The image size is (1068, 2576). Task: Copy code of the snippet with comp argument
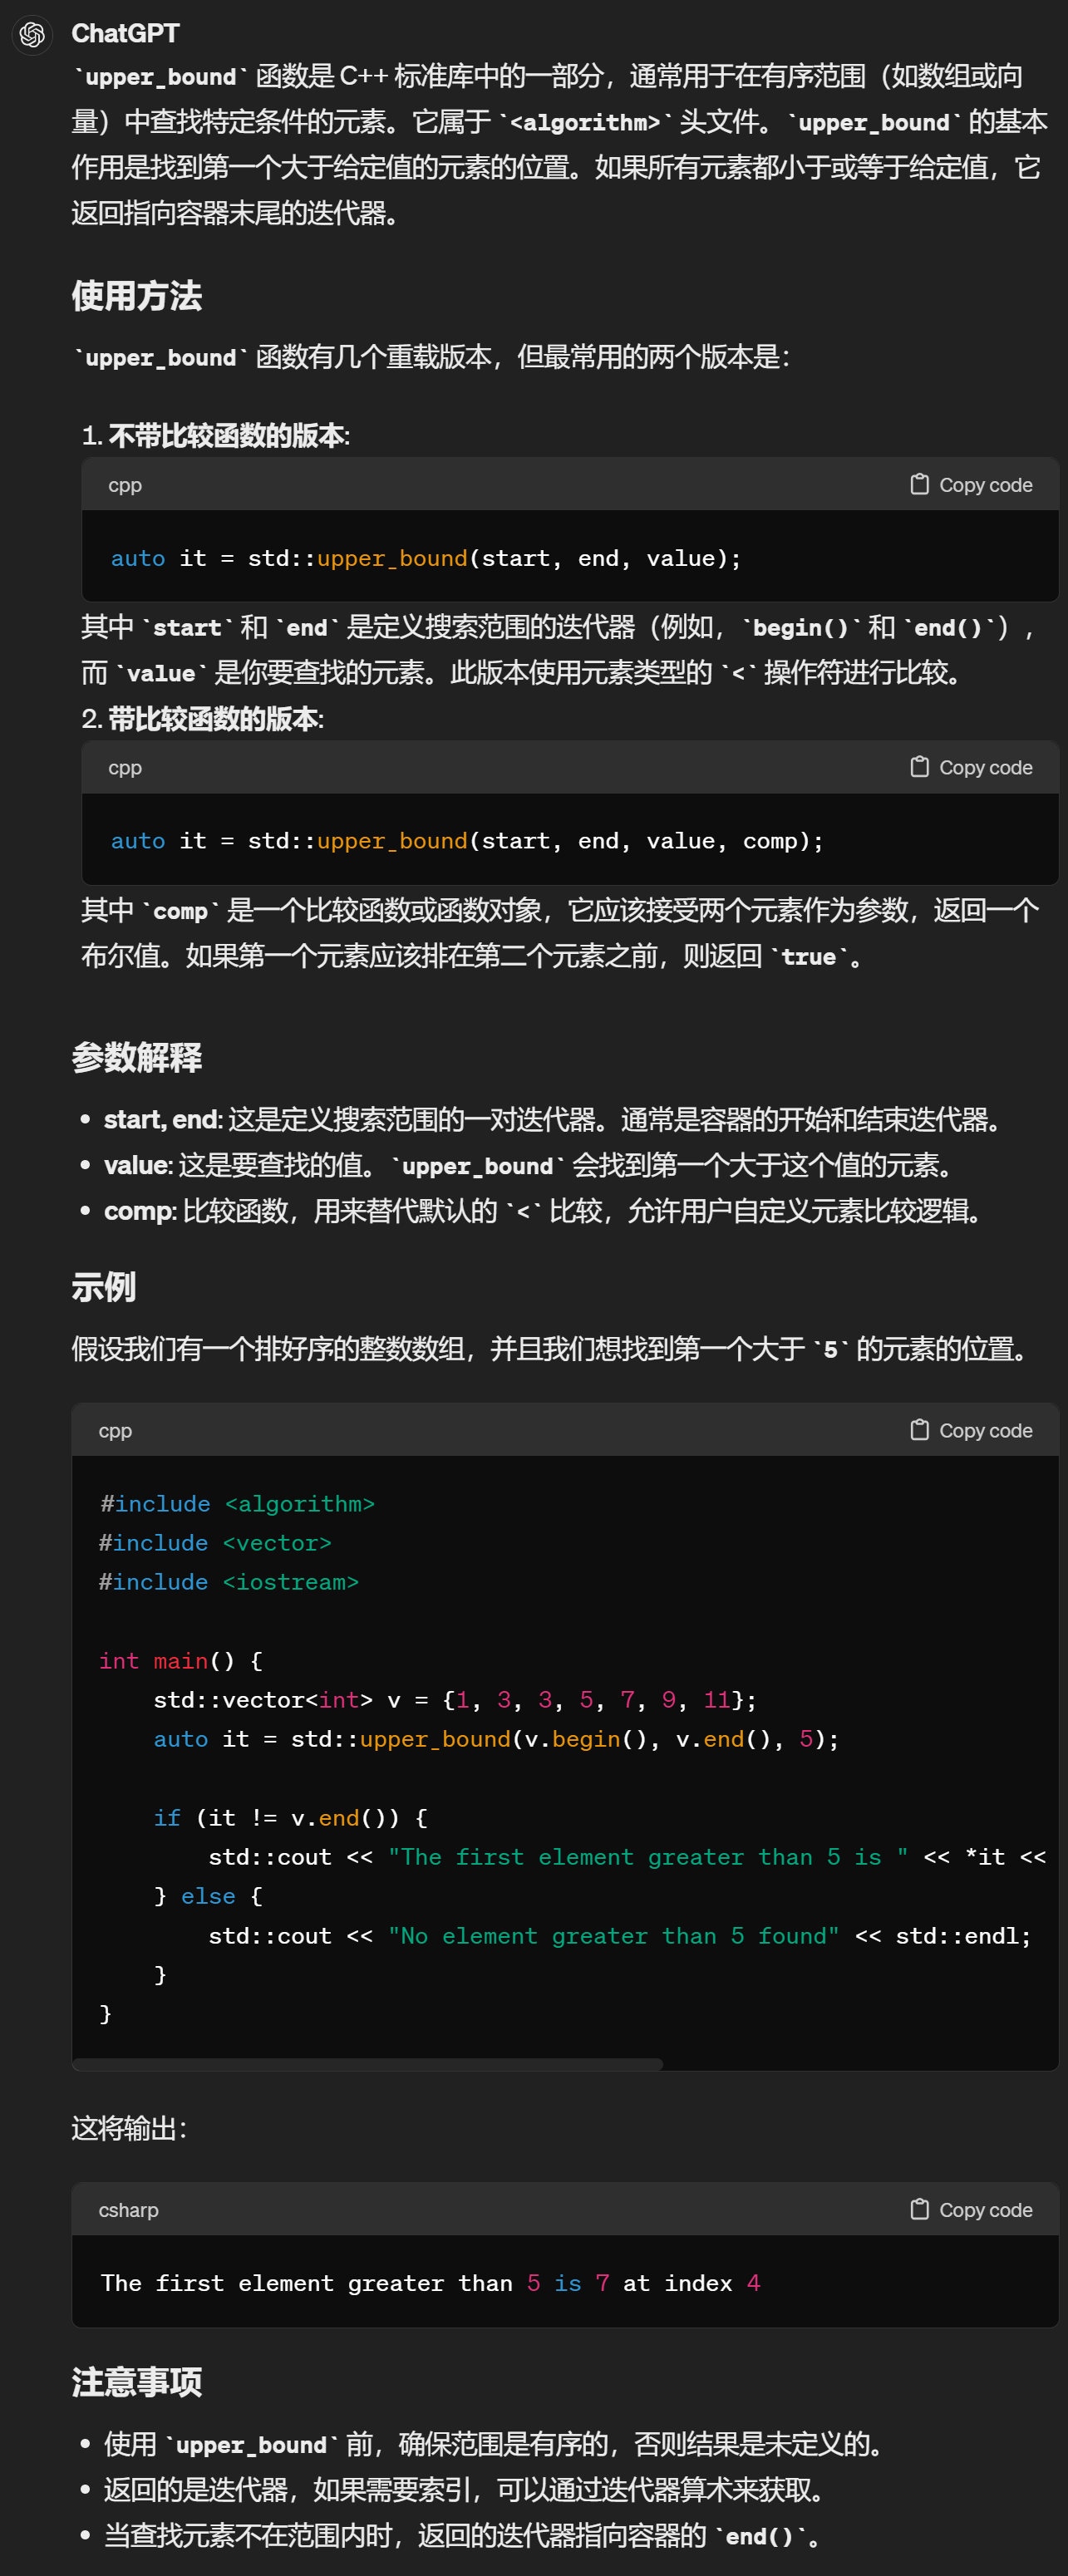971,768
